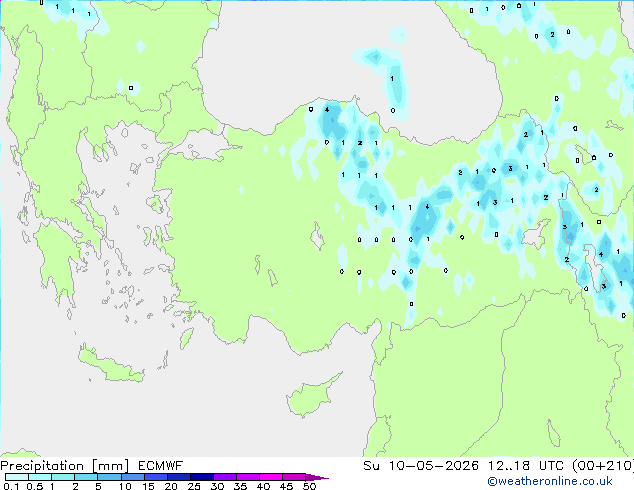This screenshot has width=634, height=490.
Task: Click the 'Precipitation [mm]' title text
Action: tap(64, 466)
